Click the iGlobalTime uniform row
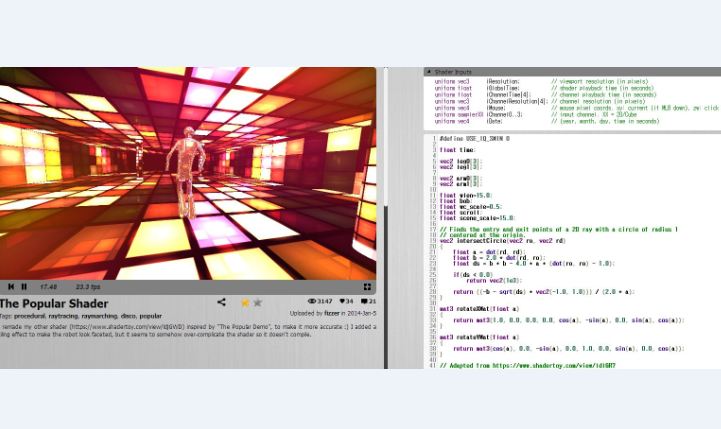The image size is (721, 429). click(544, 88)
